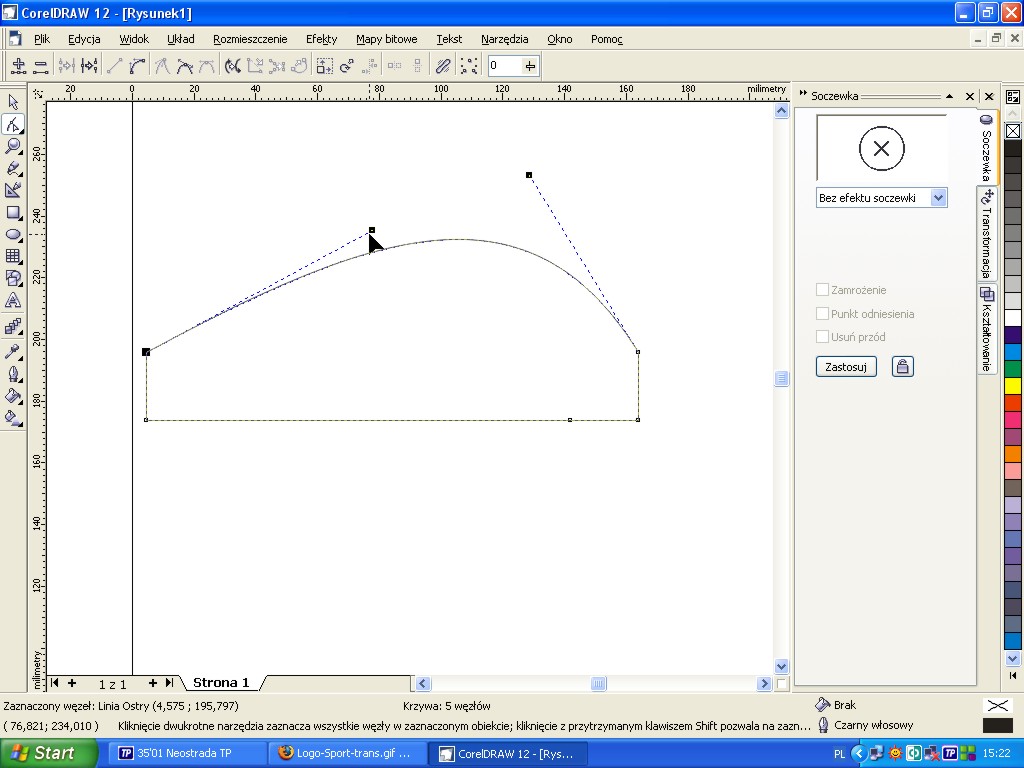Select the Pick (arrow) tool
Viewport: 1024px width, 768px height.
click(13, 102)
